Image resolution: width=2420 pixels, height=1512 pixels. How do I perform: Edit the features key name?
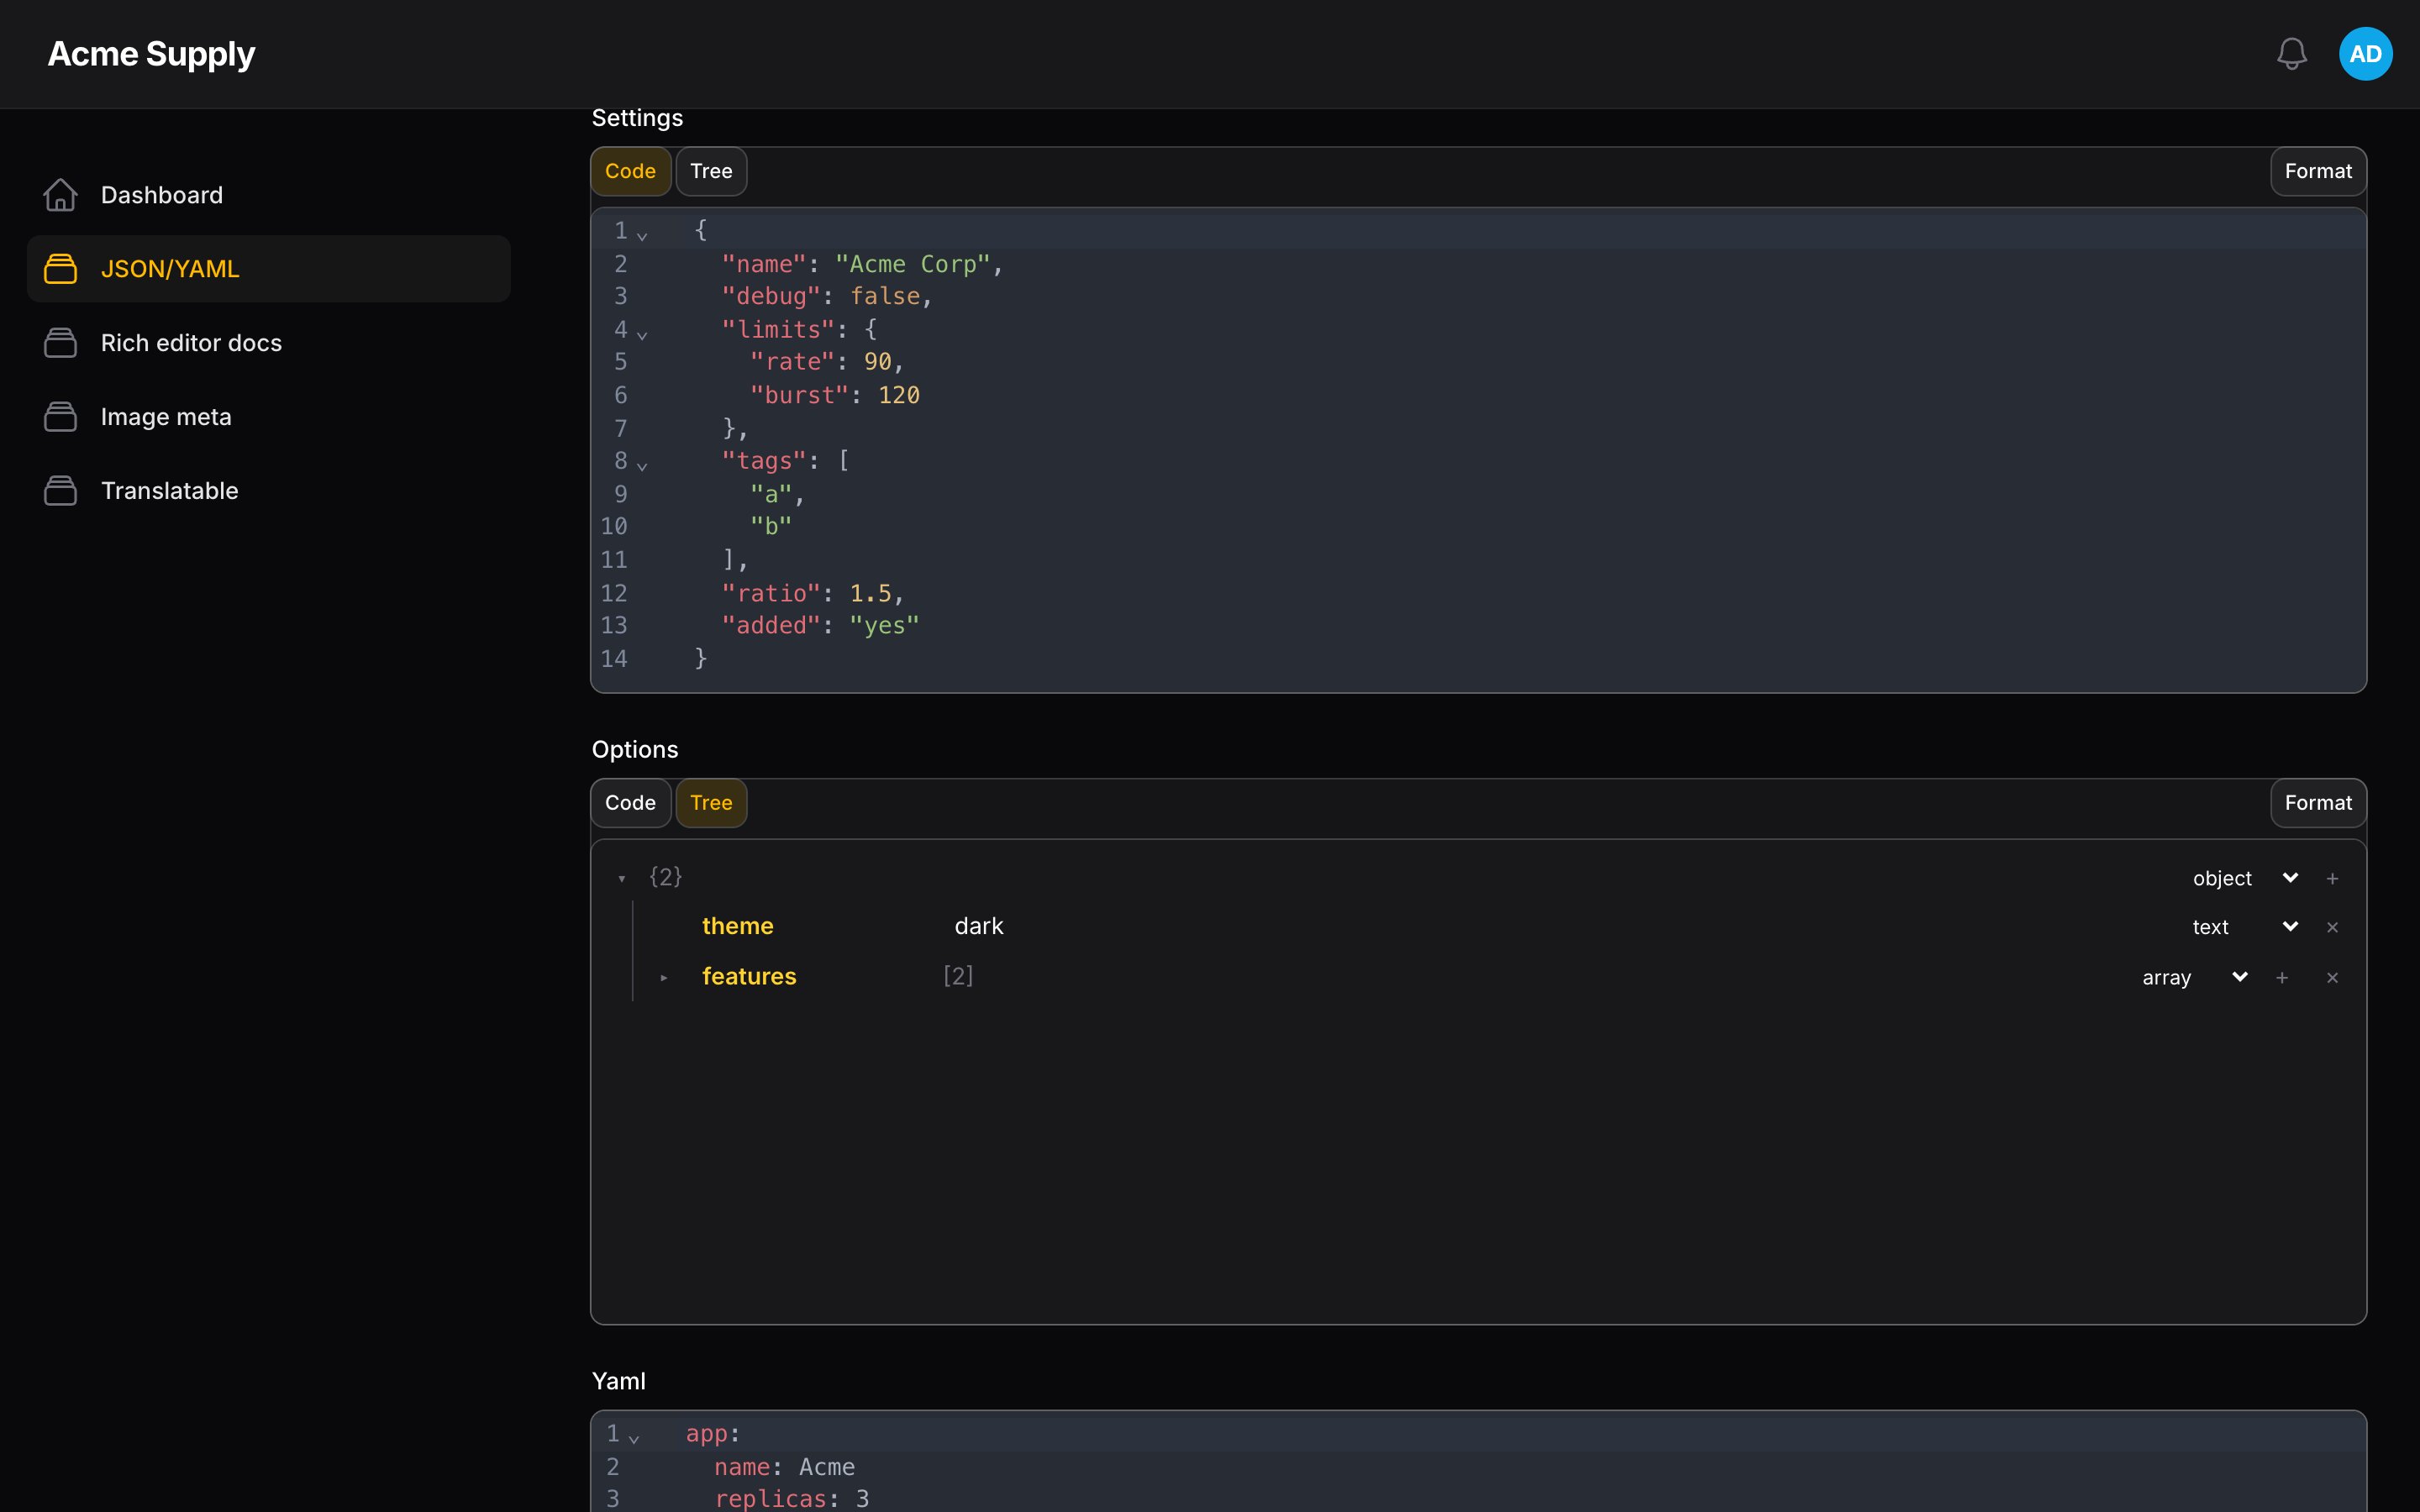coord(749,976)
